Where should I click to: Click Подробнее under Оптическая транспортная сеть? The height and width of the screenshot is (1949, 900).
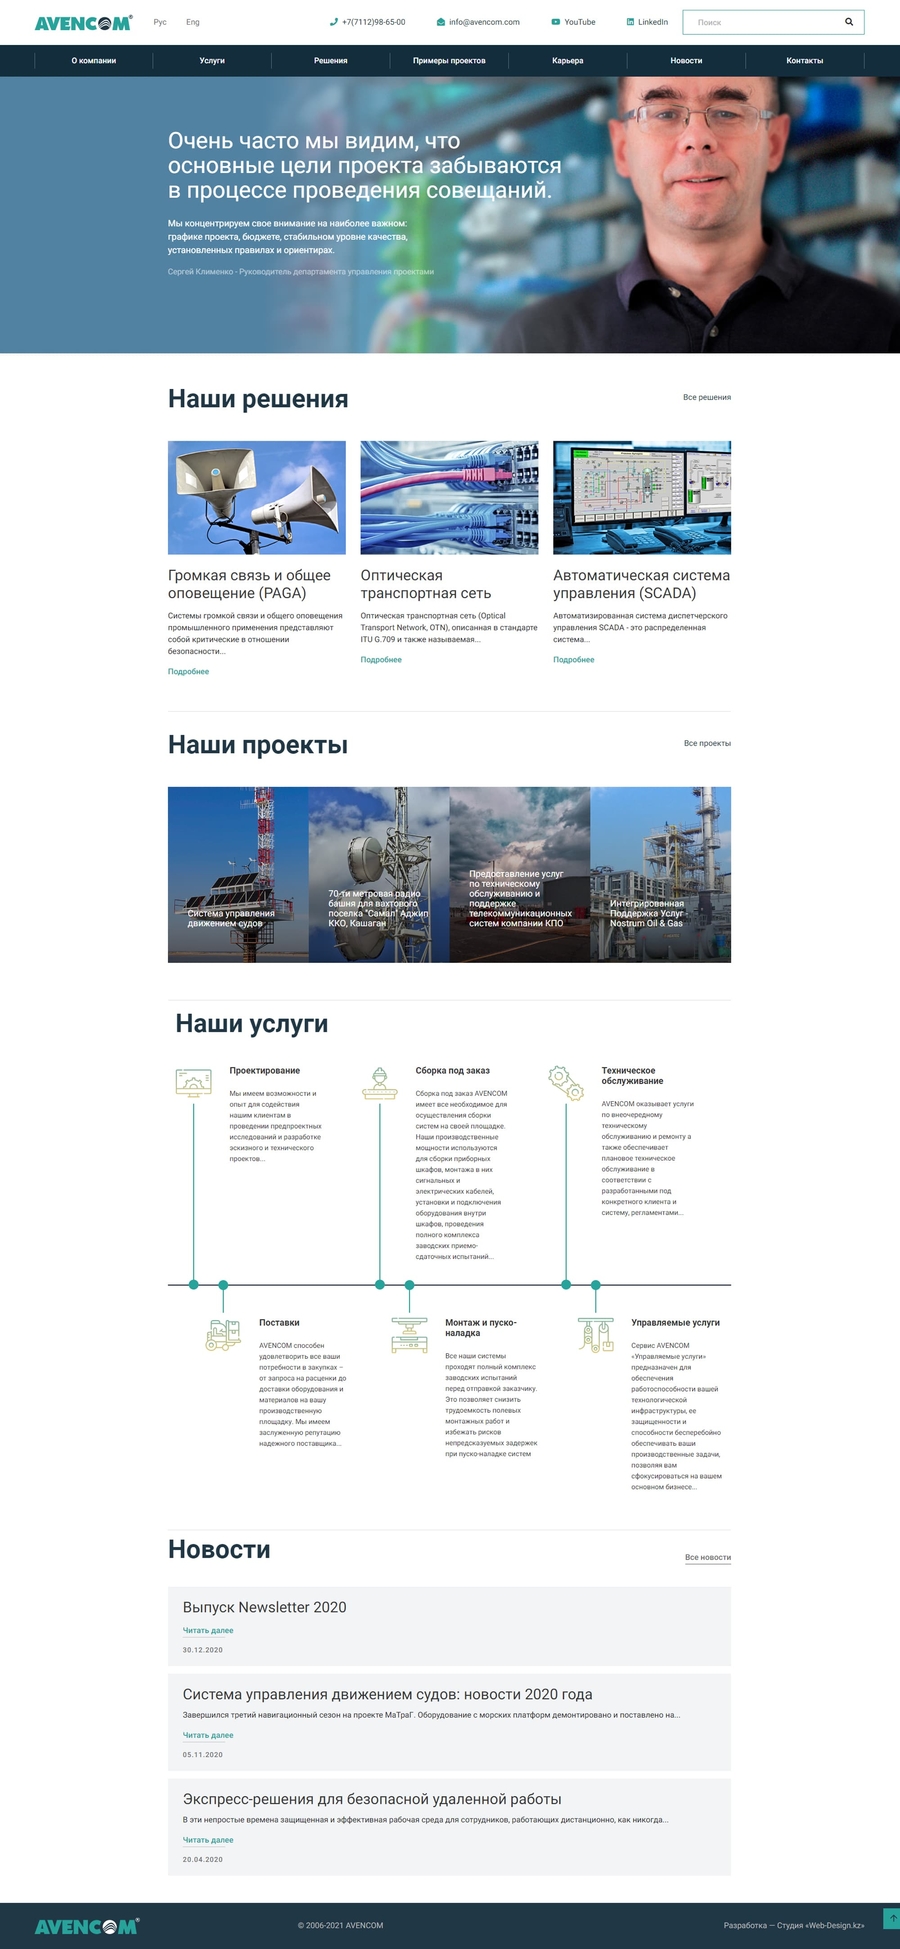click(381, 660)
